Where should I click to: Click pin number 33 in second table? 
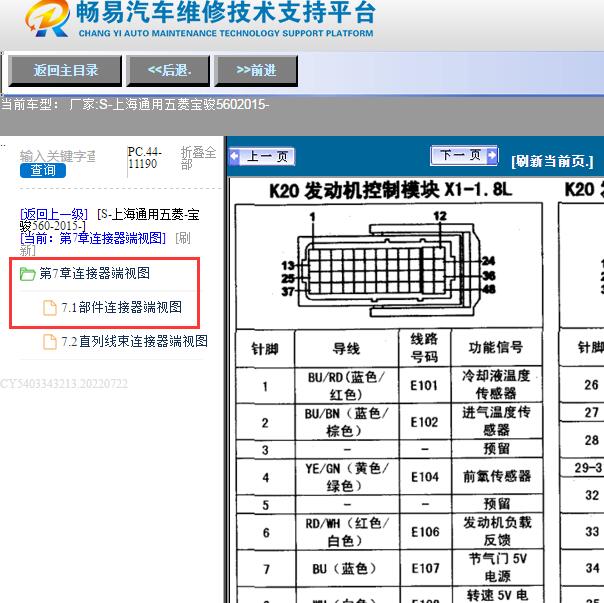point(592,531)
